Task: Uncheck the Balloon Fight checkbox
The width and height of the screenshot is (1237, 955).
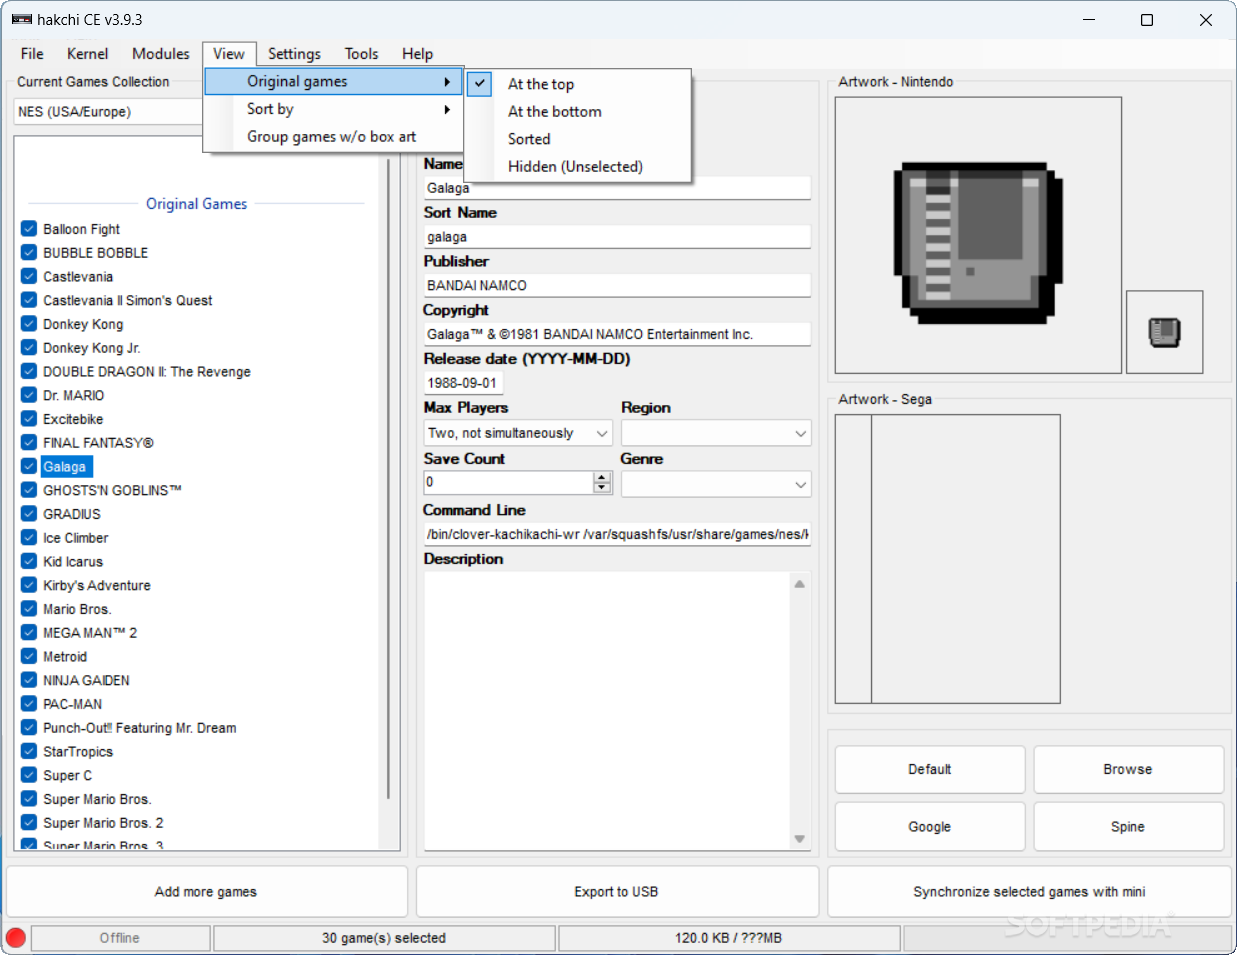Action: tap(29, 229)
